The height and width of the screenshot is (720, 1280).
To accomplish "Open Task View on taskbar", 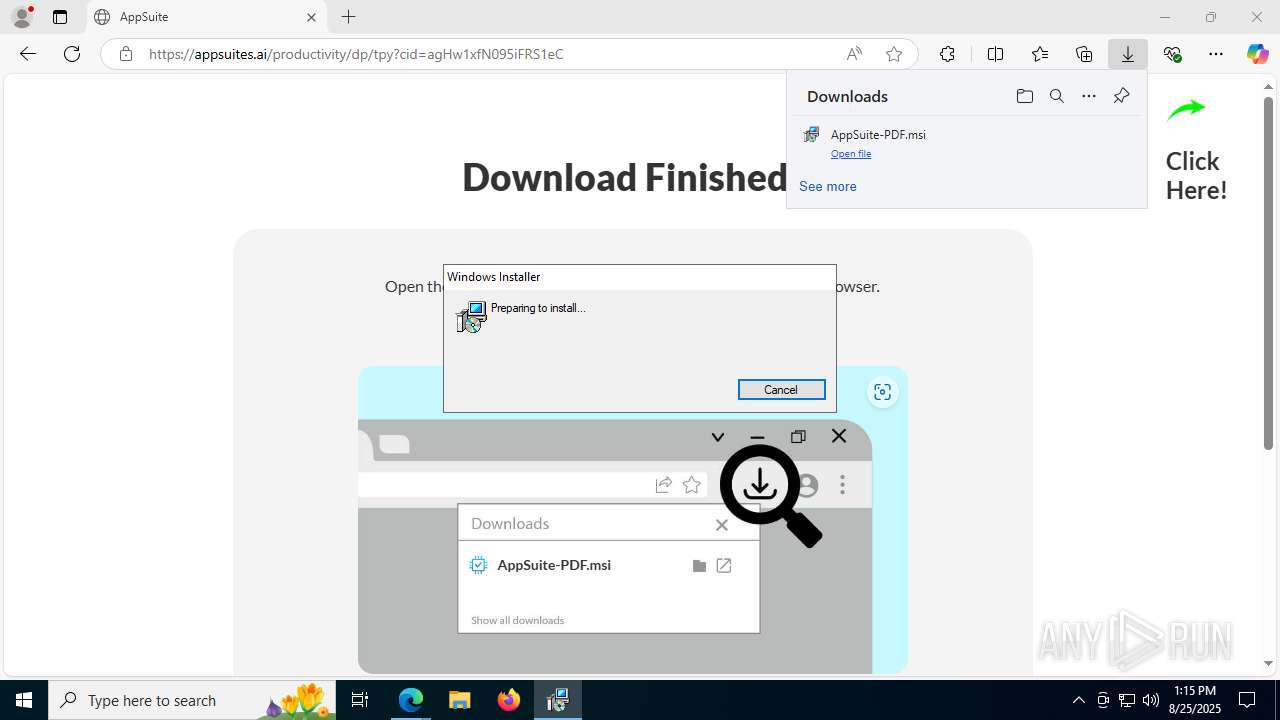I will coord(361,700).
